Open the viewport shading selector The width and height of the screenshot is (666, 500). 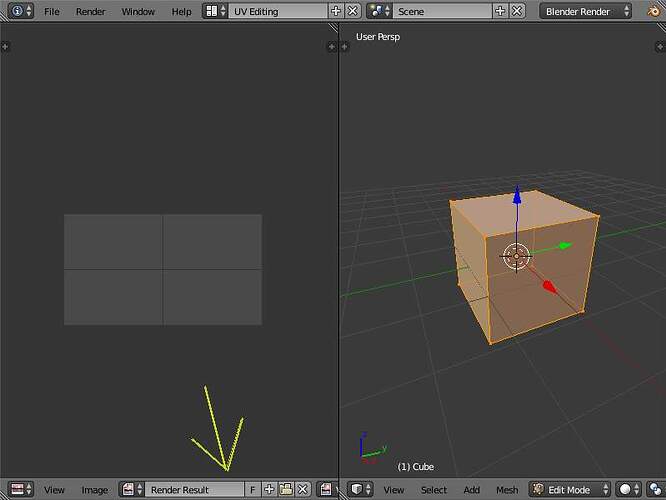pyautogui.click(x=629, y=489)
